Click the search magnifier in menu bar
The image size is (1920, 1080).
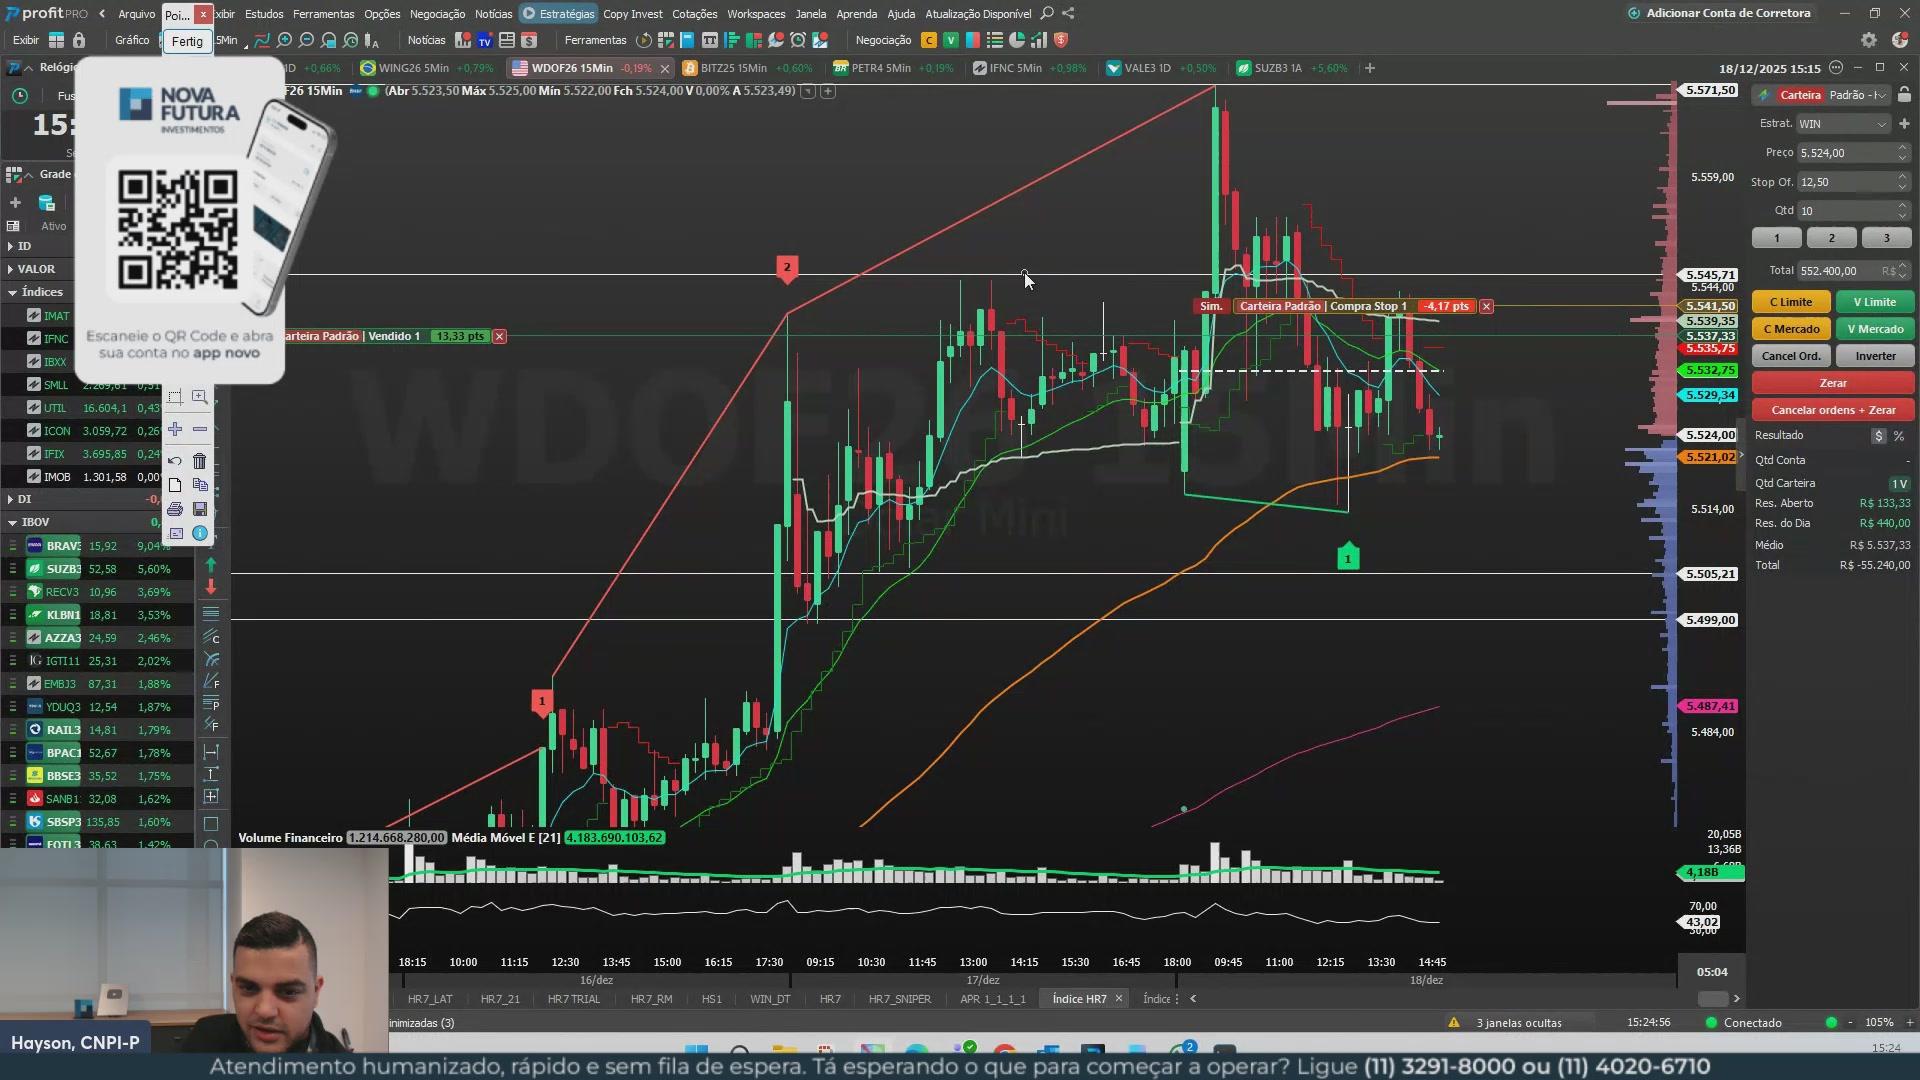point(1047,14)
